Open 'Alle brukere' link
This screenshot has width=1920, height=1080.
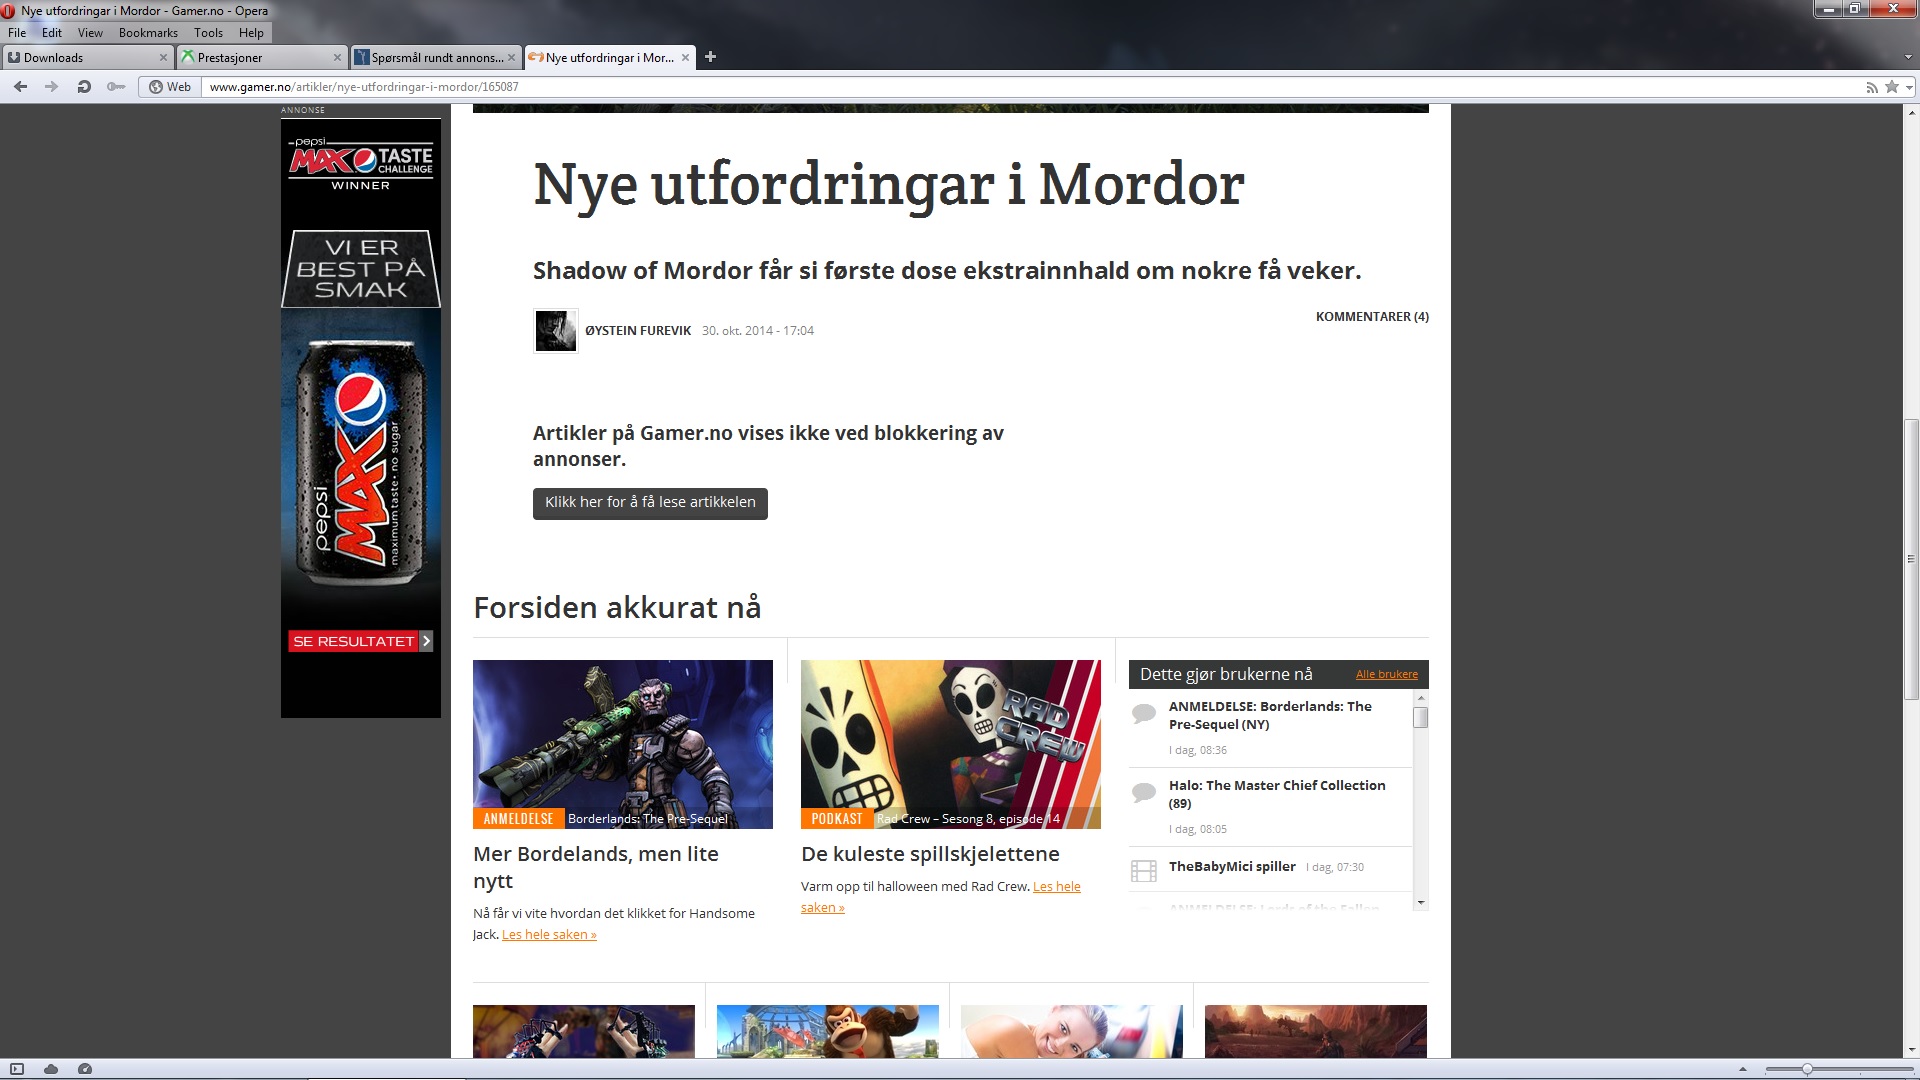tap(1386, 675)
